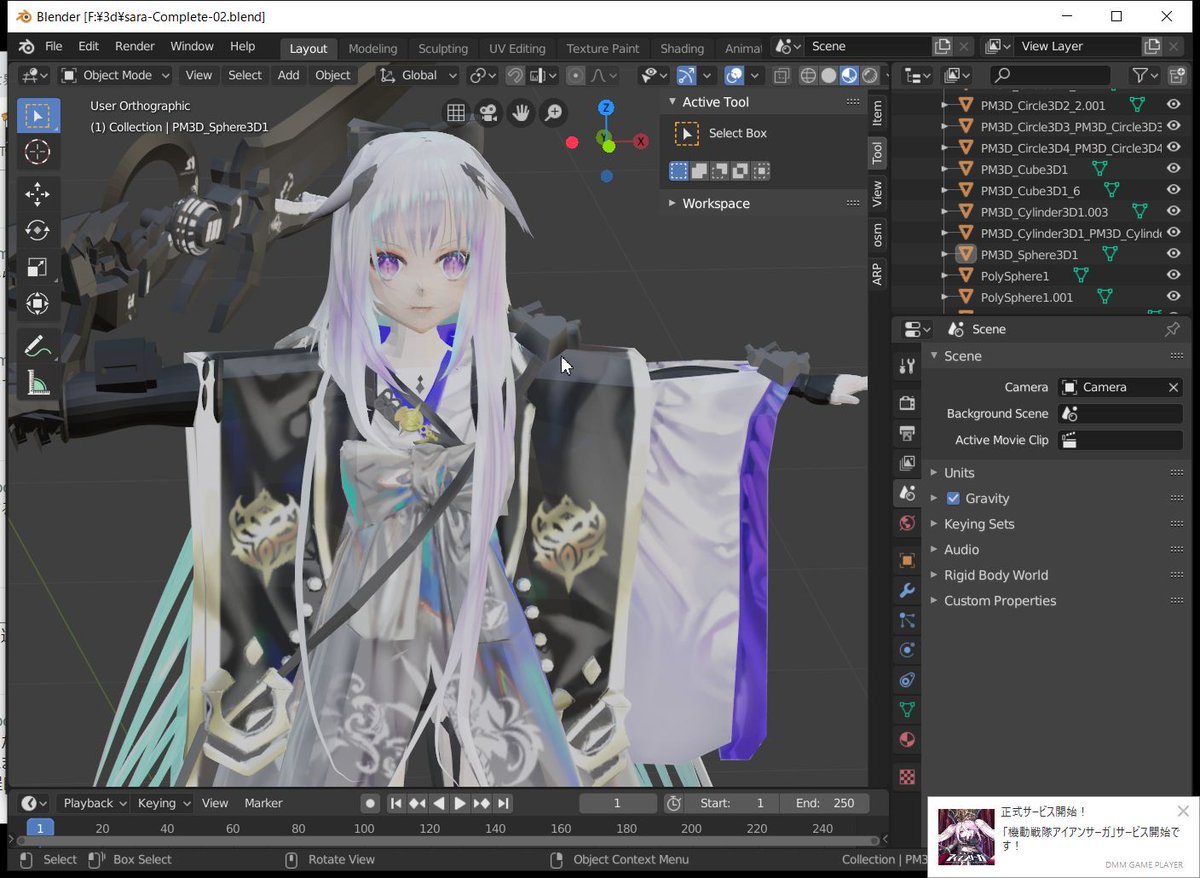This screenshot has width=1200, height=878.
Task: Activate the Scale tool
Action: coord(38,266)
